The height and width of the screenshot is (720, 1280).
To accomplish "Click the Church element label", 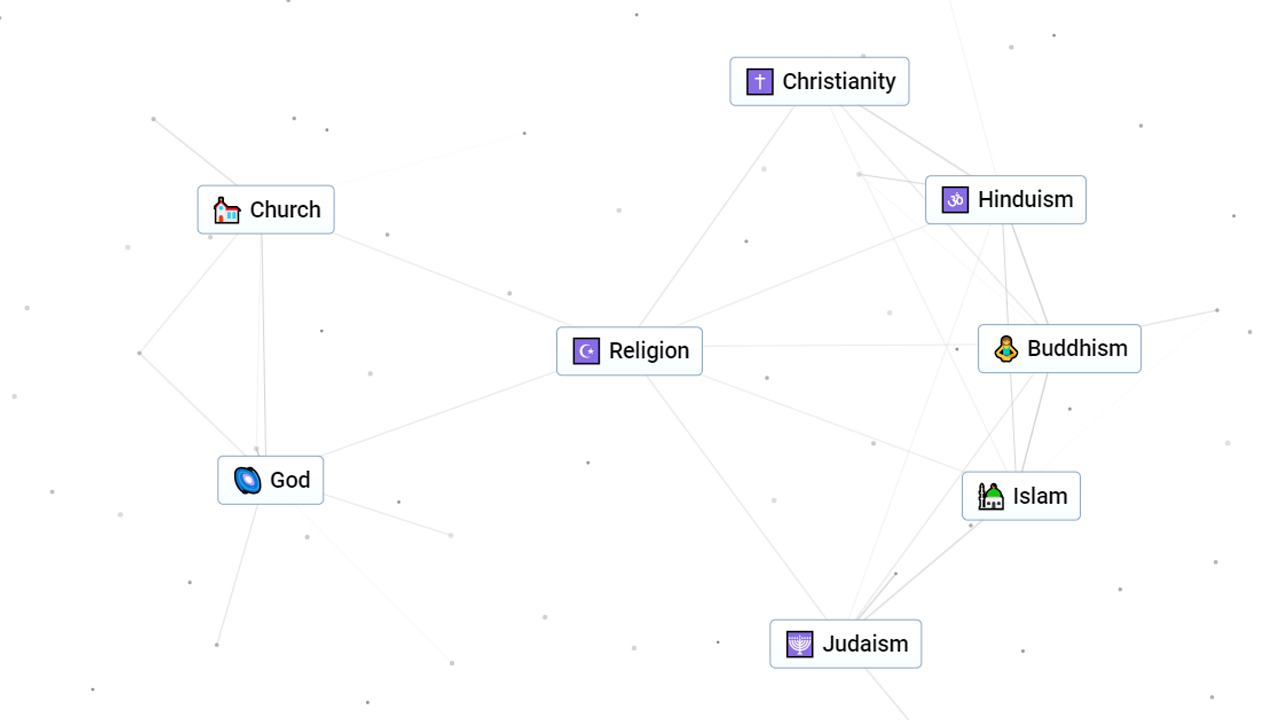I will 285,210.
